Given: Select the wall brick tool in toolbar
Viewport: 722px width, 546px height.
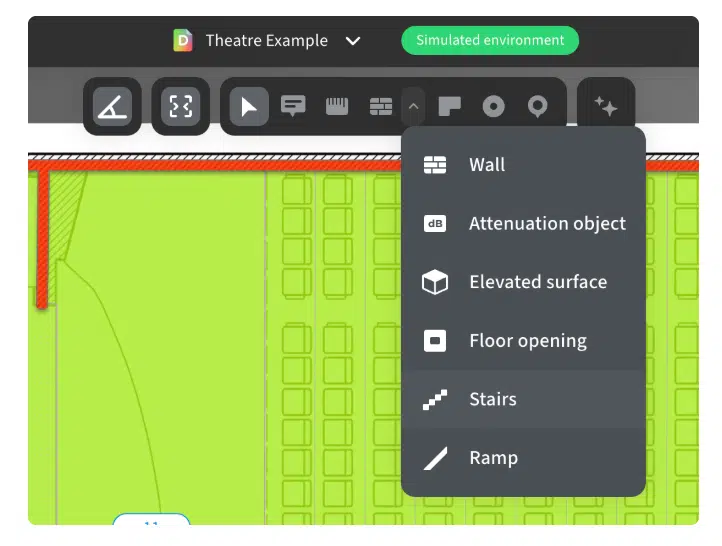Looking at the screenshot, I should tap(381, 106).
